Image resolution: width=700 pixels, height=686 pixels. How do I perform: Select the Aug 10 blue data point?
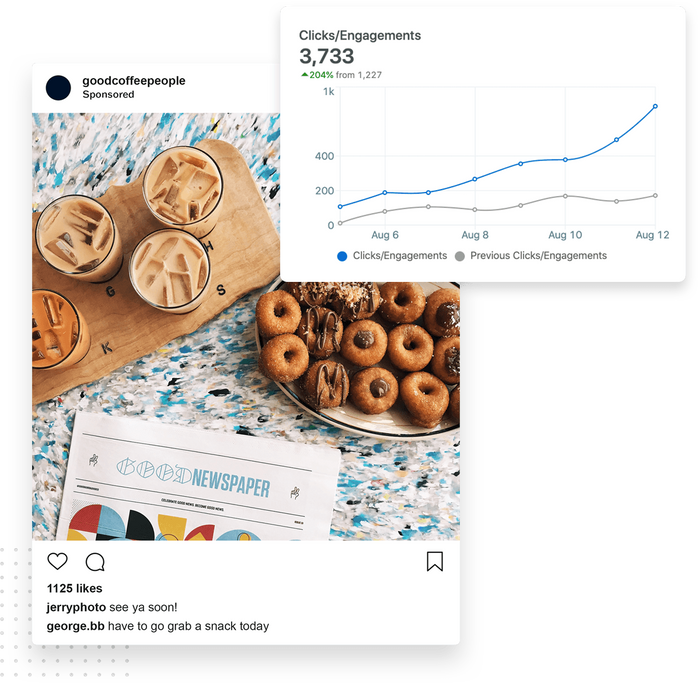coord(565,159)
